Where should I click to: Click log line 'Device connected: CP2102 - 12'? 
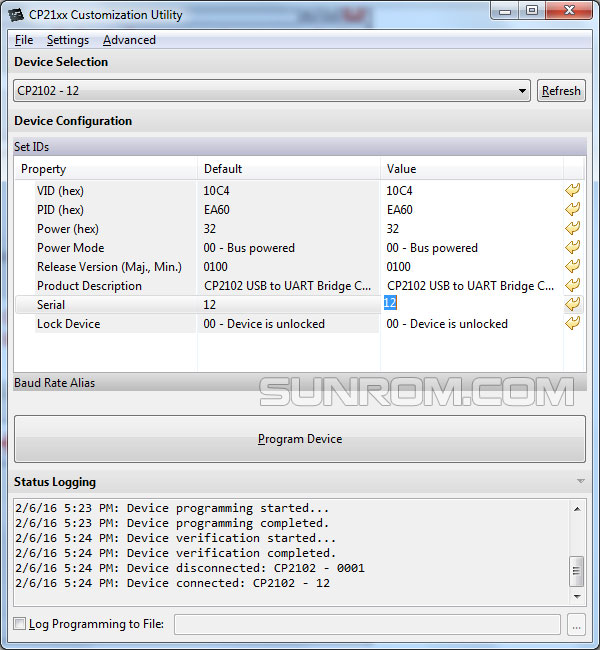pyautogui.click(x=173, y=583)
